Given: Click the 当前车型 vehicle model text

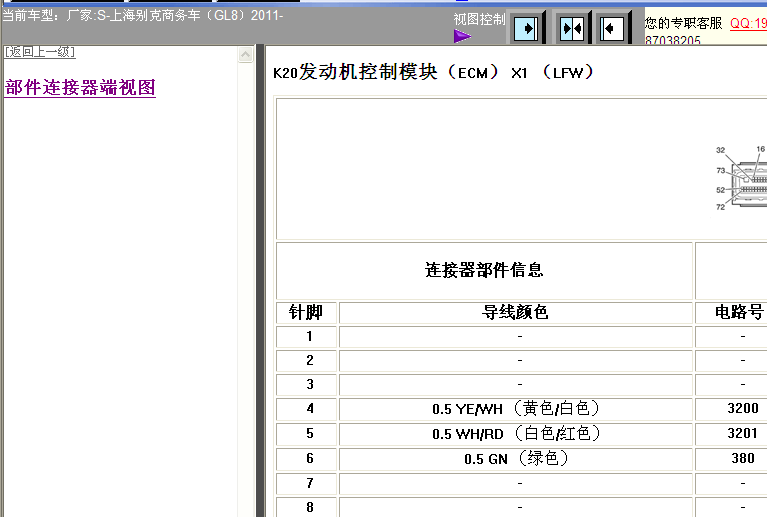Looking at the screenshot, I should [143, 16].
